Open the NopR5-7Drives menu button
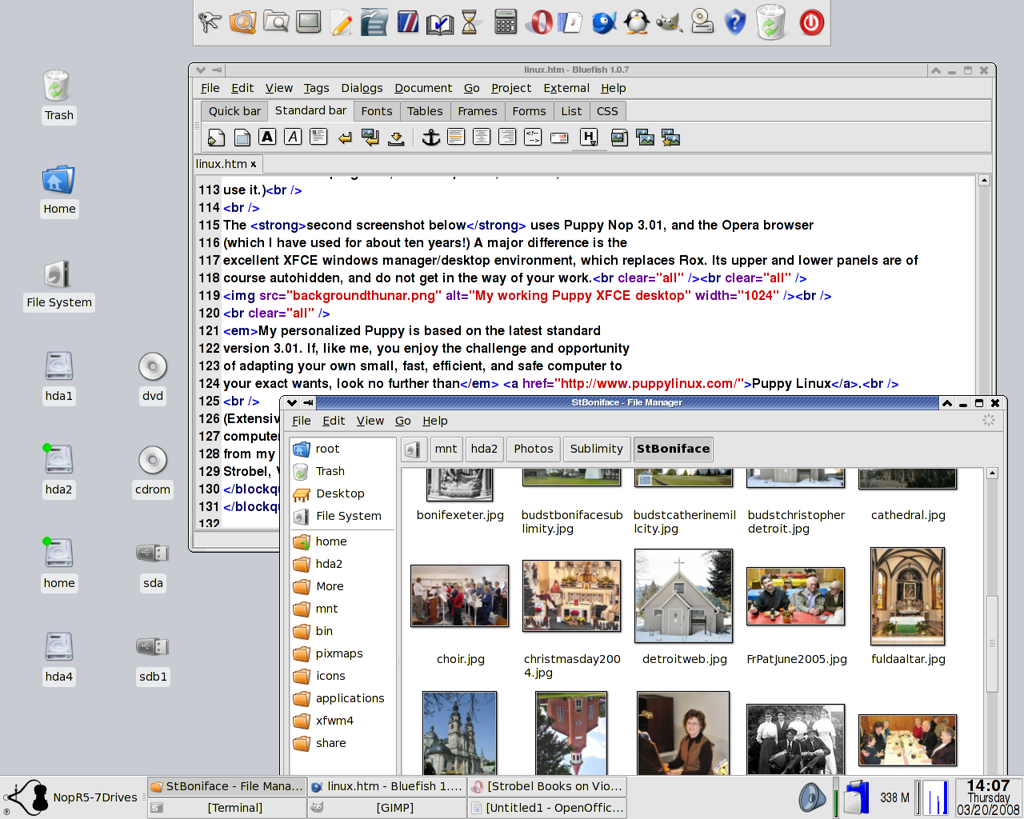Viewport: 1024px width, 819px height. tap(71, 797)
